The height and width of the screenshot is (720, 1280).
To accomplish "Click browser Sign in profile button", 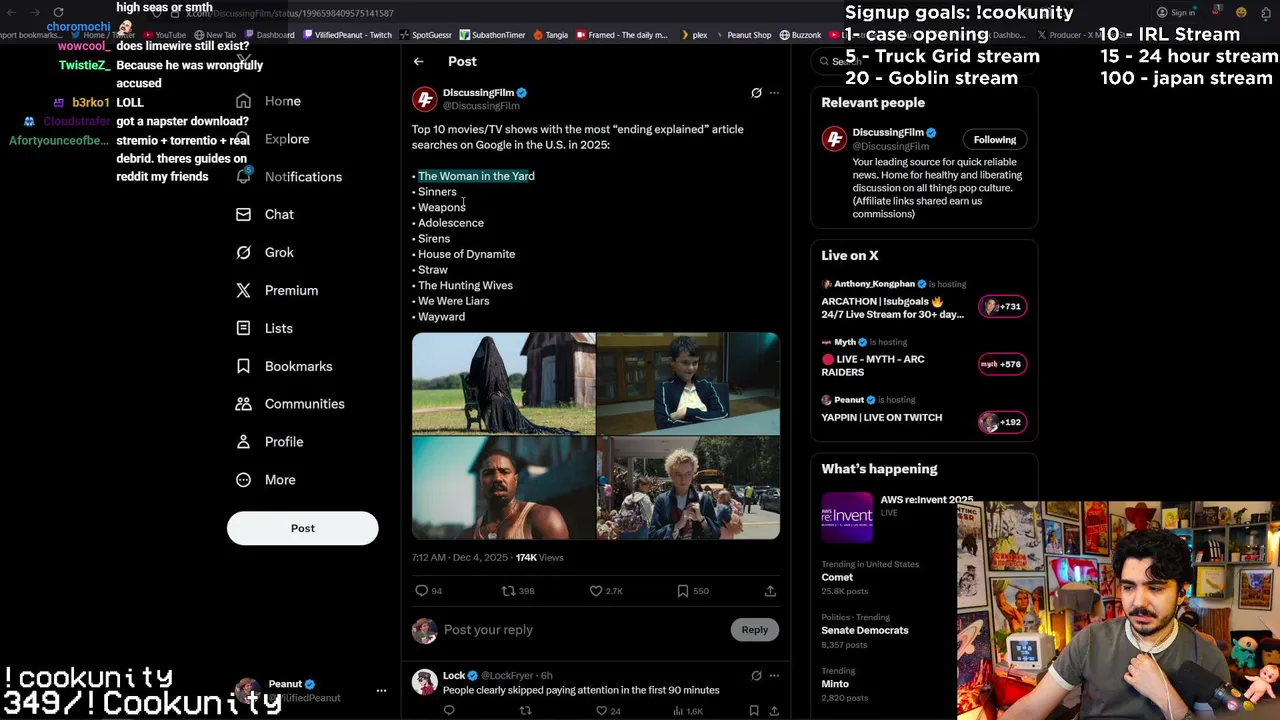I will (1176, 13).
